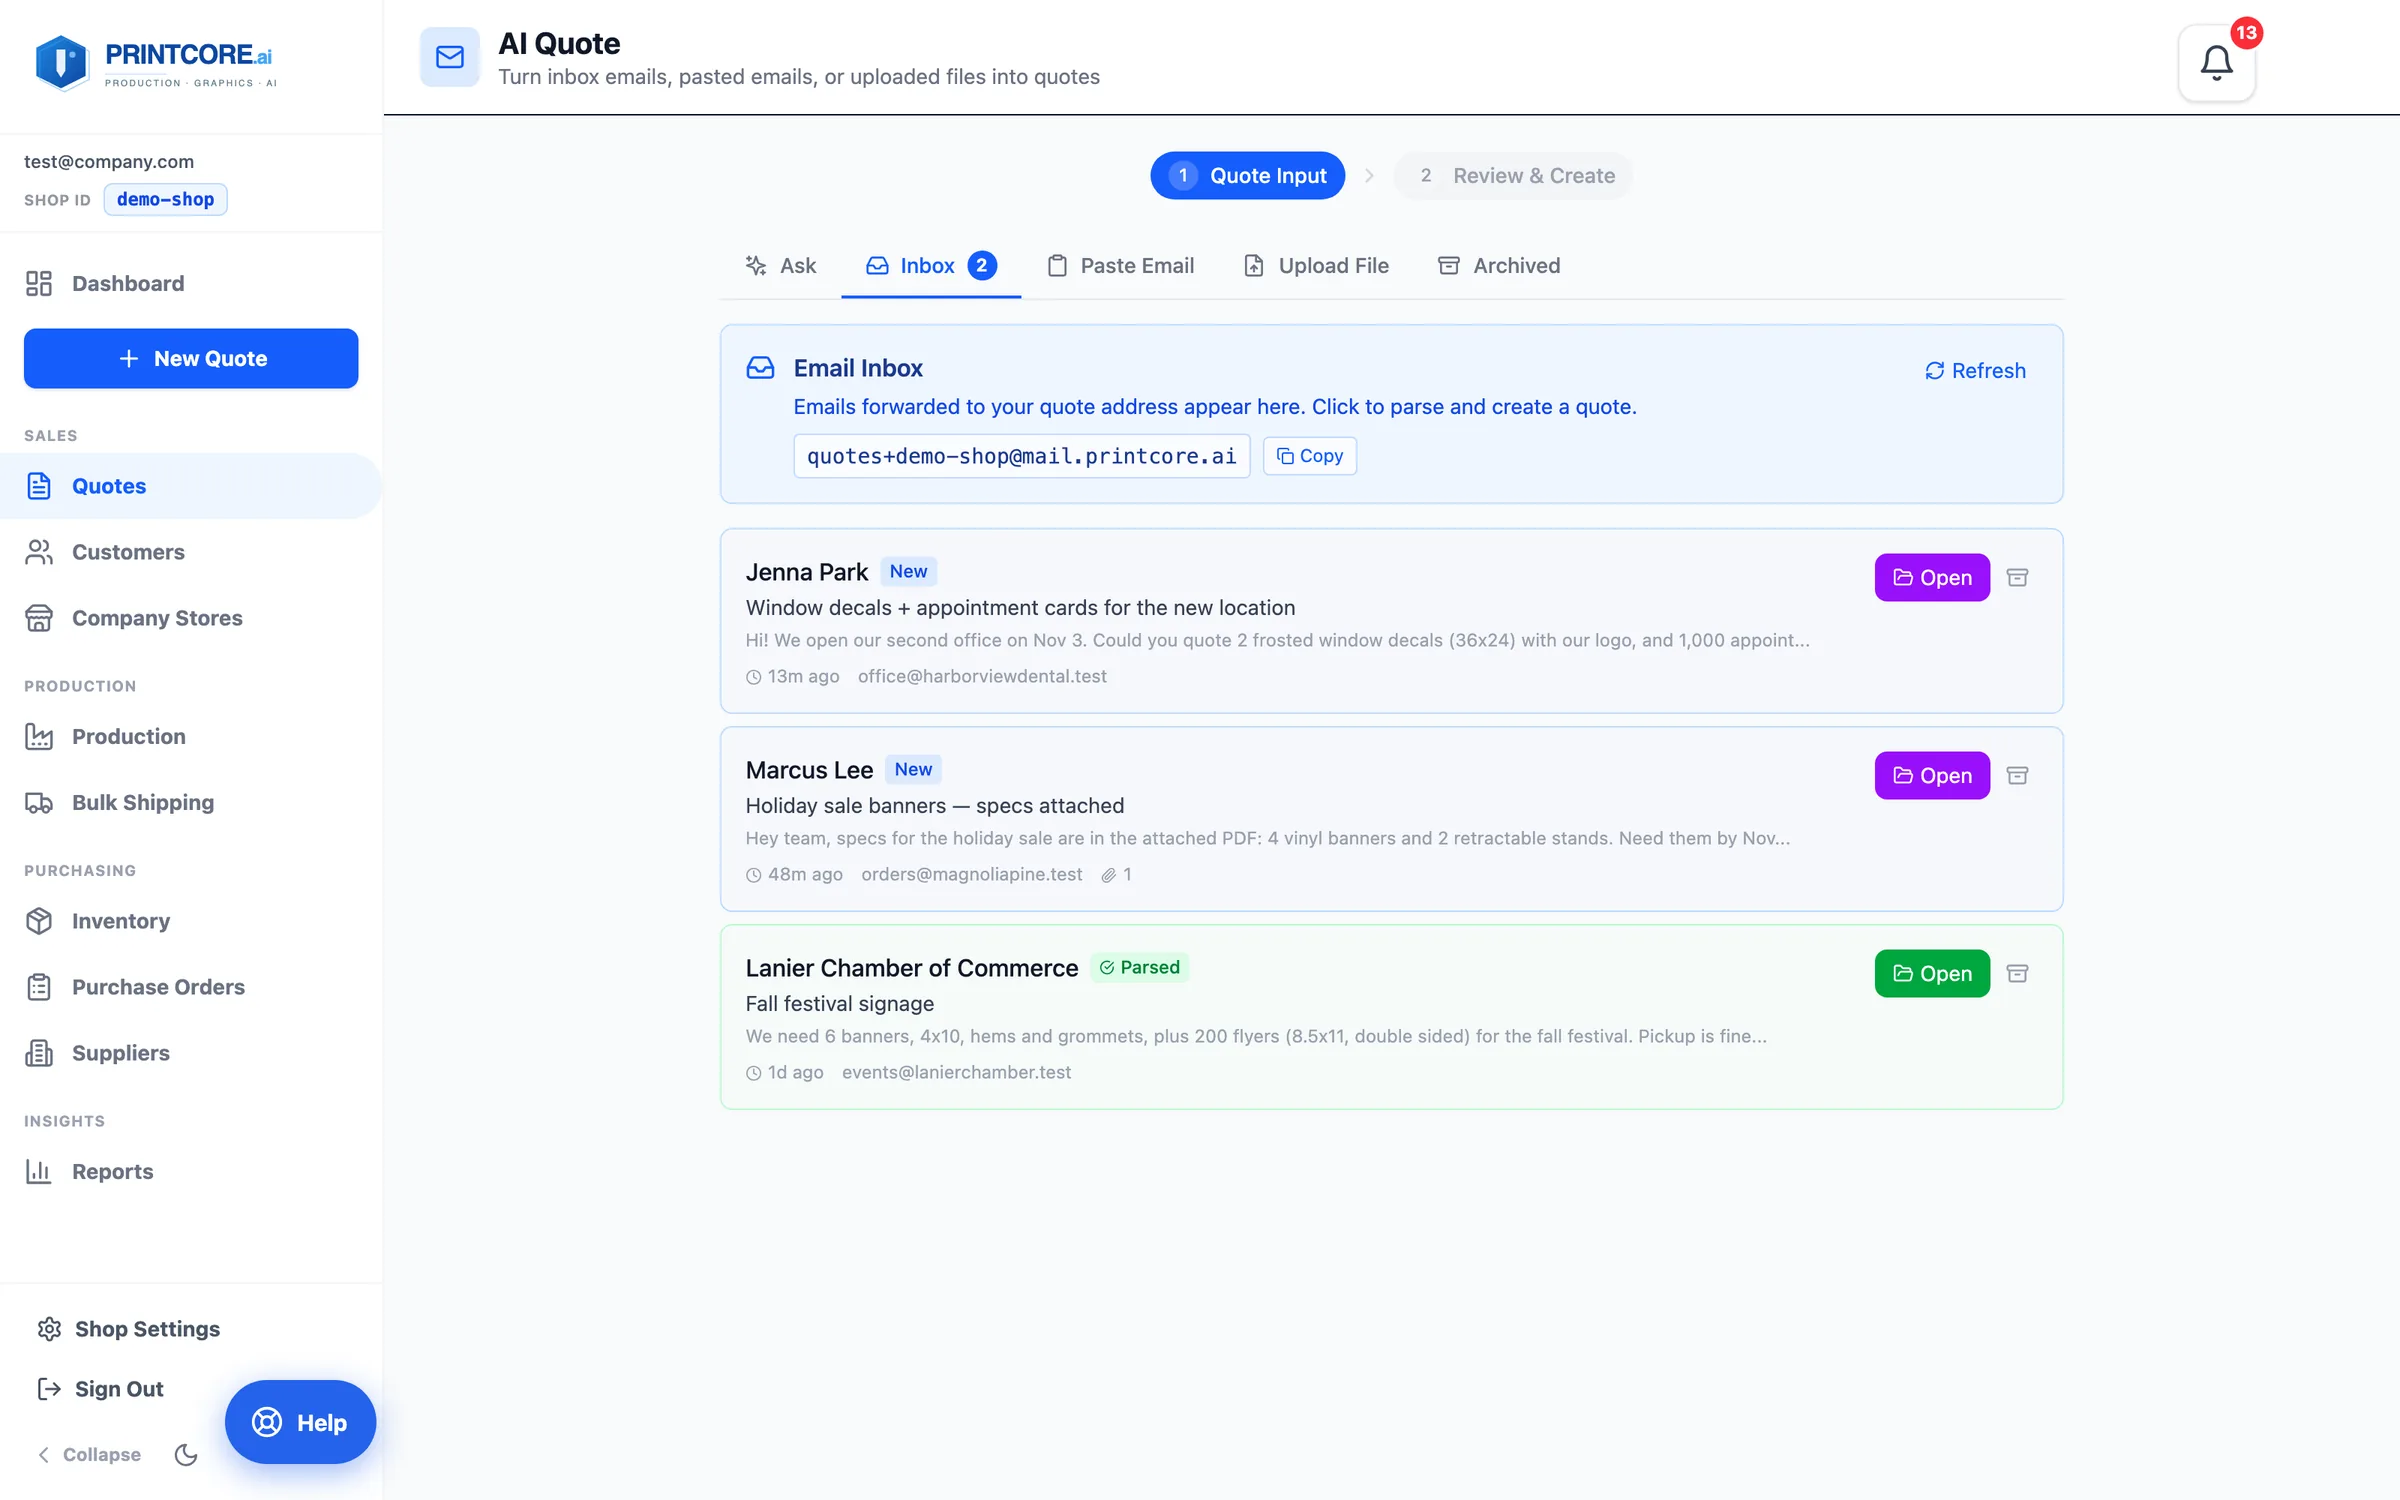
Task: Click the New Quote button
Action: pos(191,358)
